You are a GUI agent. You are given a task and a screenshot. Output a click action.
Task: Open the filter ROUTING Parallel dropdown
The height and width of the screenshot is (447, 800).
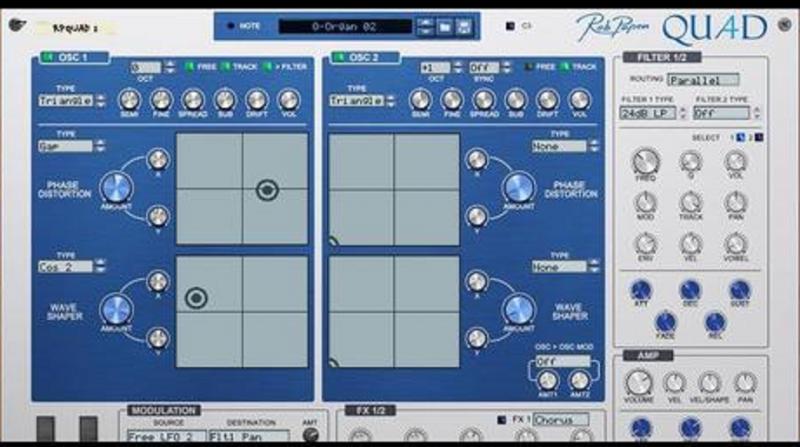tap(704, 80)
